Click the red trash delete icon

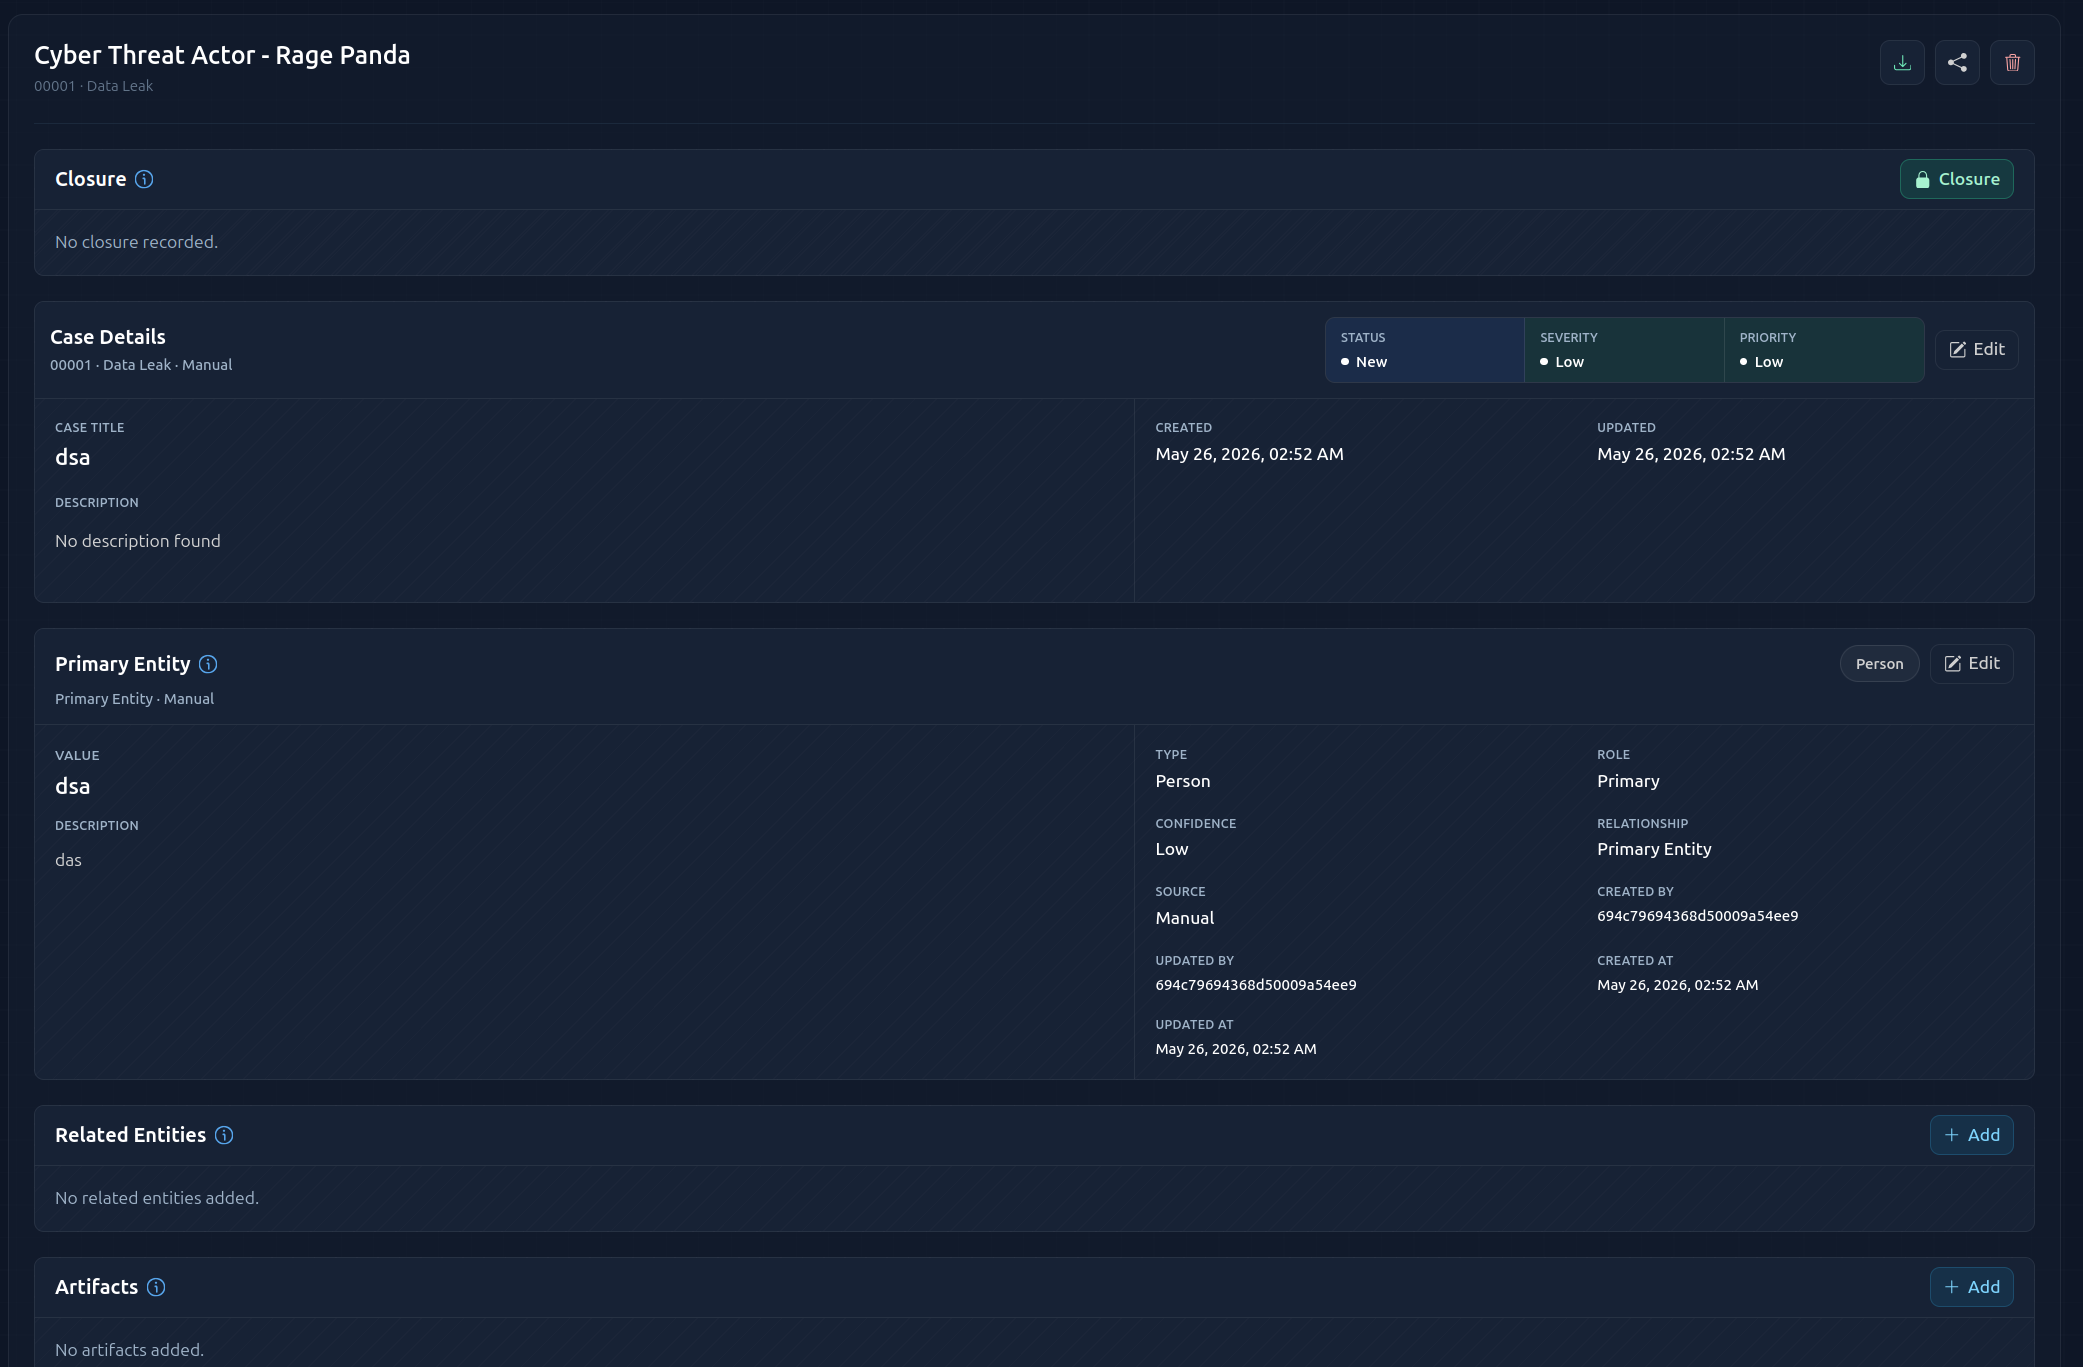click(2012, 62)
